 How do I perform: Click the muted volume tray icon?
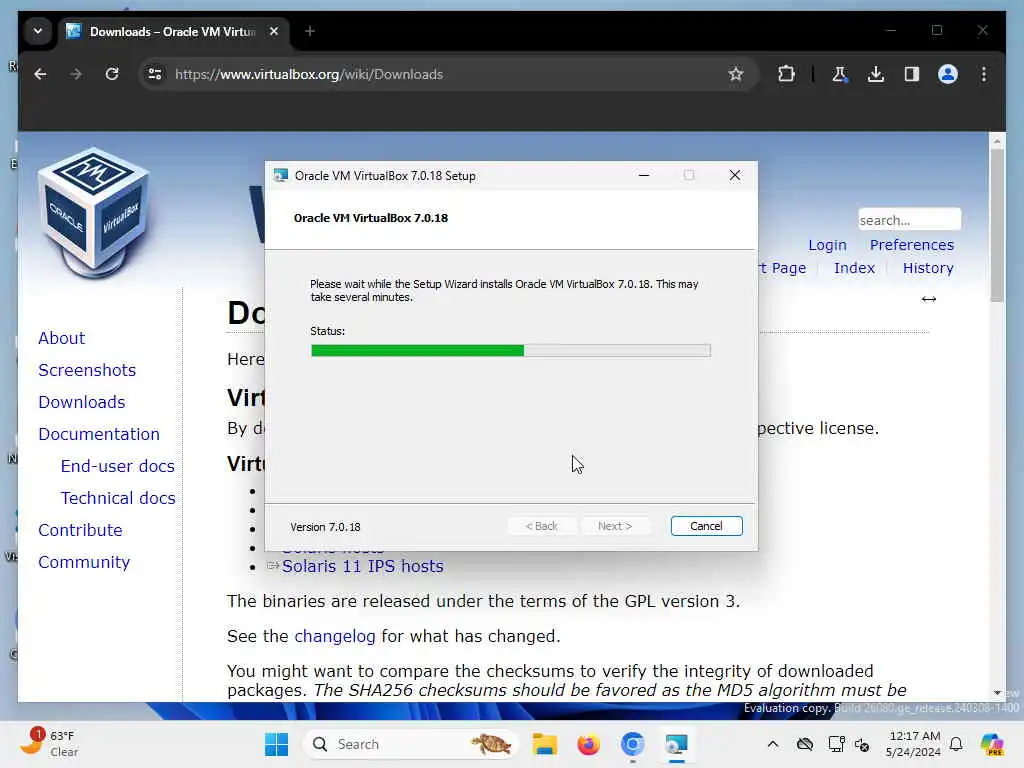pyautogui.click(x=862, y=744)
